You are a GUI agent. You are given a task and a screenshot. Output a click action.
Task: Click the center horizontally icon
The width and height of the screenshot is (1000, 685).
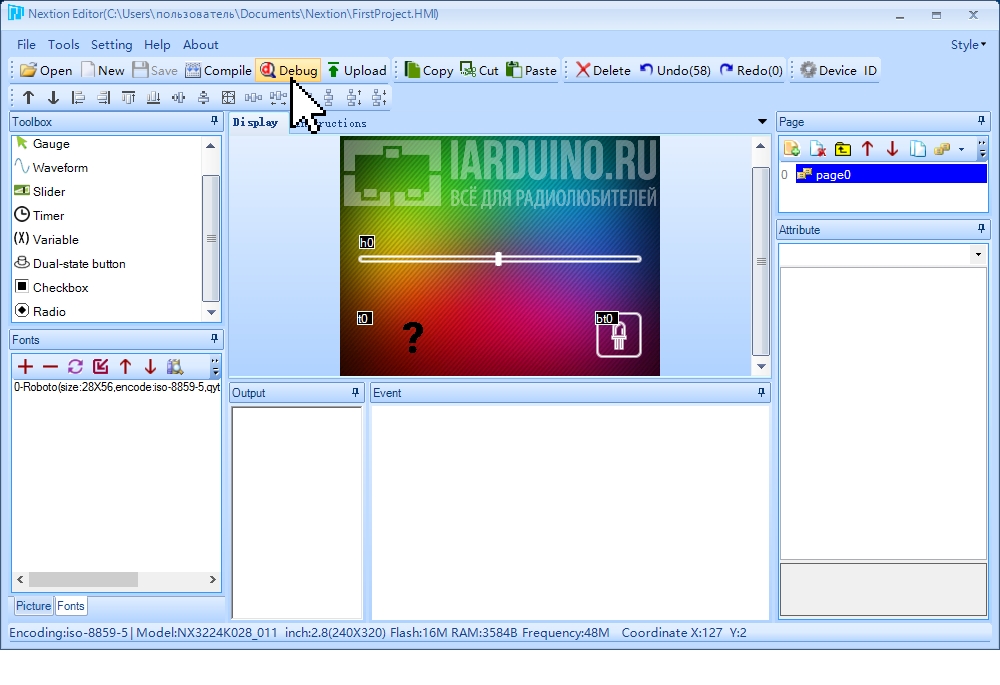178,98
